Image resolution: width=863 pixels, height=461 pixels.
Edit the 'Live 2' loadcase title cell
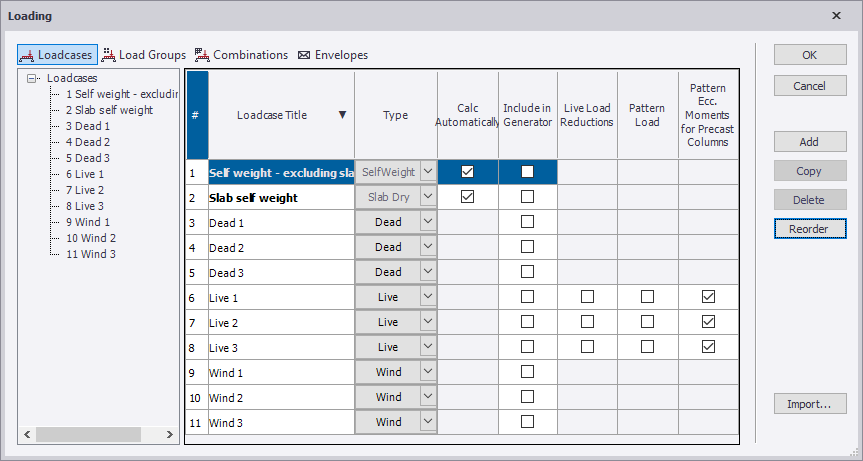(x=281, y=322)
